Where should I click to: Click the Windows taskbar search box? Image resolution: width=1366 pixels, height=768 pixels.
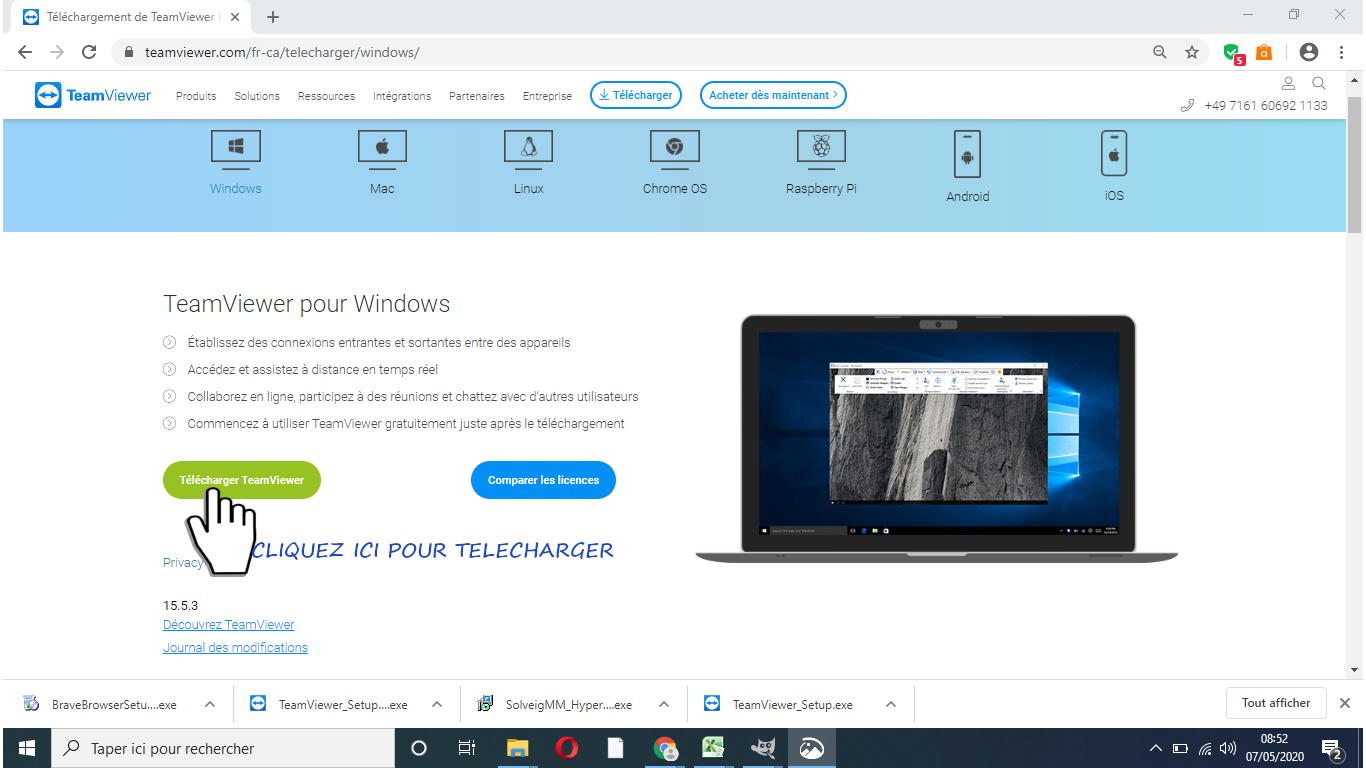tap(222, 748)
